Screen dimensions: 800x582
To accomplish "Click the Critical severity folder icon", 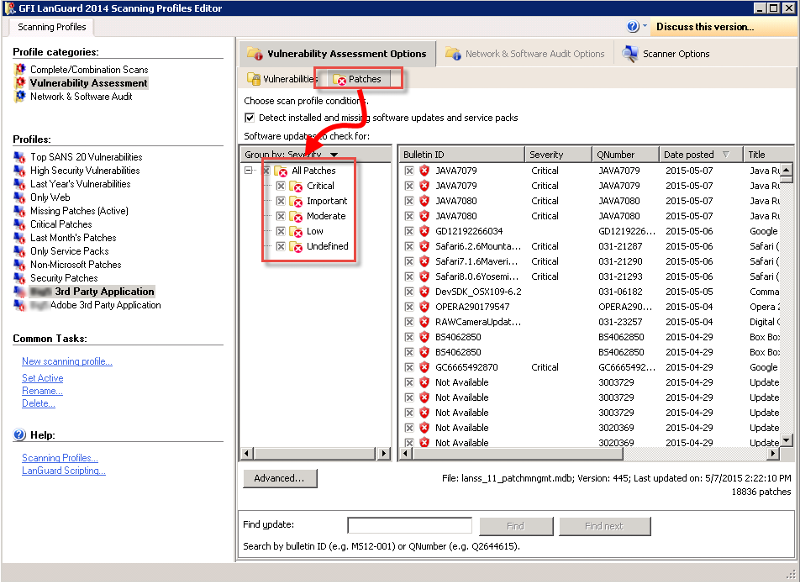I will tap(296, 186).
